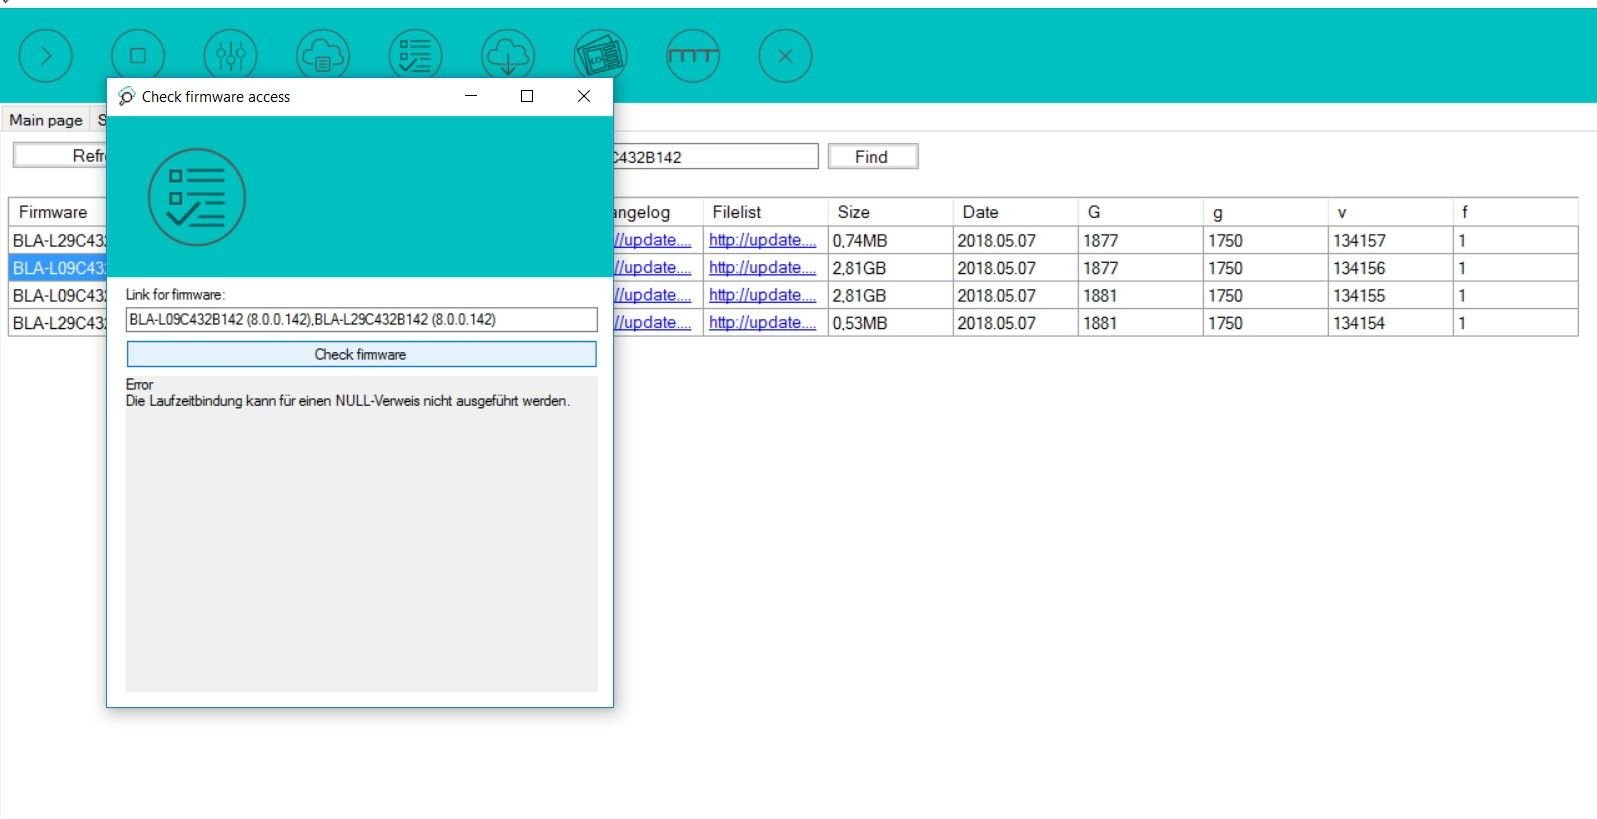Minimize the Check firmware access dialog
1597x819 pixels.
click(x=471, y=96)
